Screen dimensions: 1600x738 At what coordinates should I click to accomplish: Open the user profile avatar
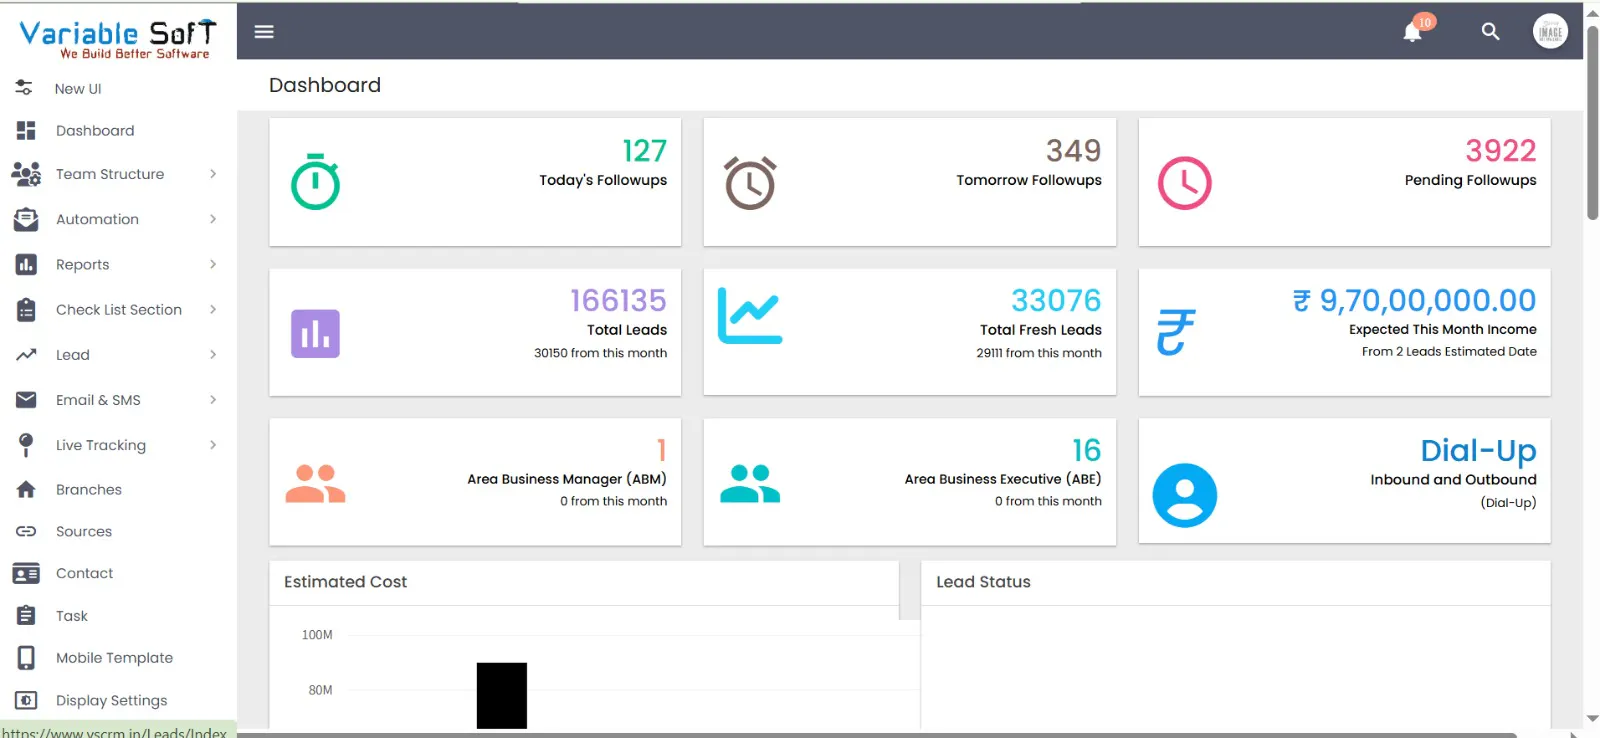(x=1550, y=32)
